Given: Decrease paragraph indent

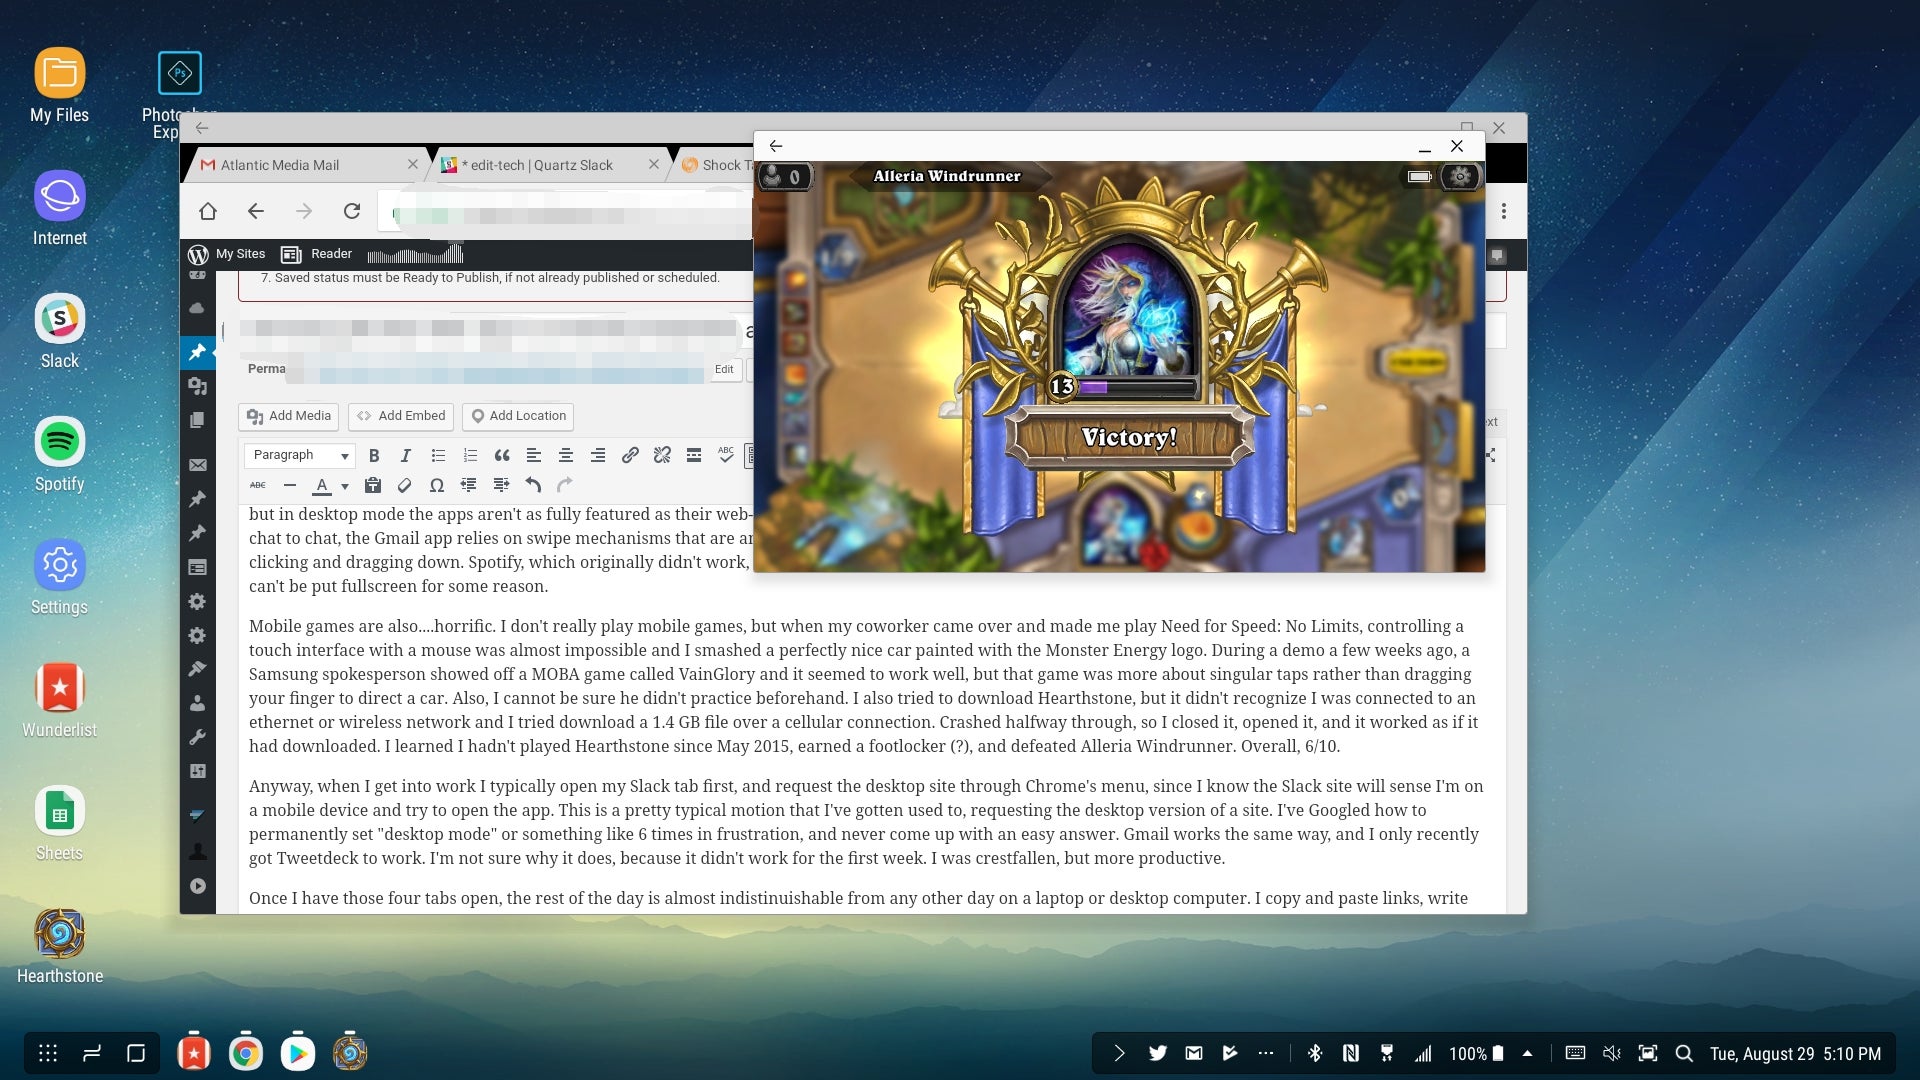Looking at the screenshot, I should (469, 486).
